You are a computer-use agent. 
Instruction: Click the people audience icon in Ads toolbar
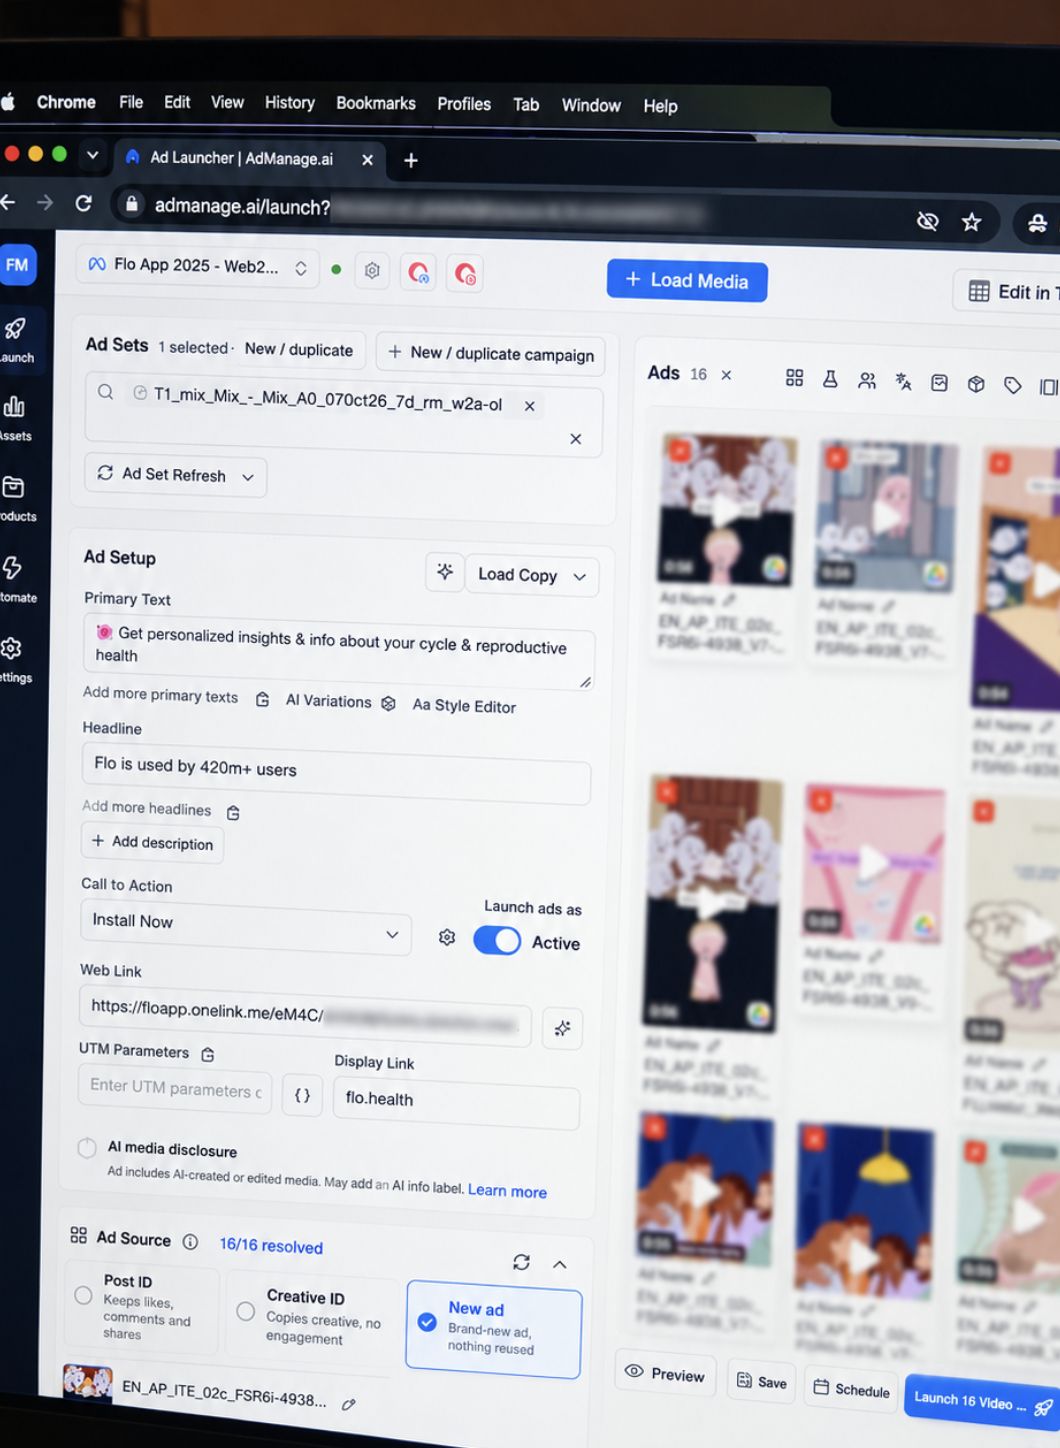pos(867,380)
